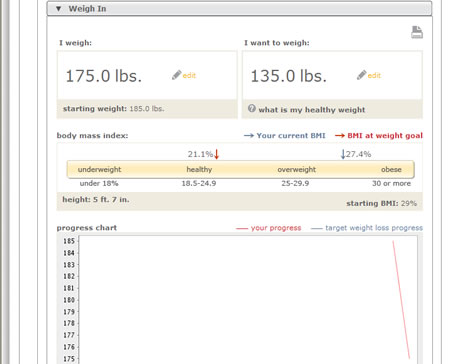The width and height of the screenshot is (450, 364).
Task: Click the red arrow marker at 21.1%
Action: pyautogui.click(x=217, y=154)
